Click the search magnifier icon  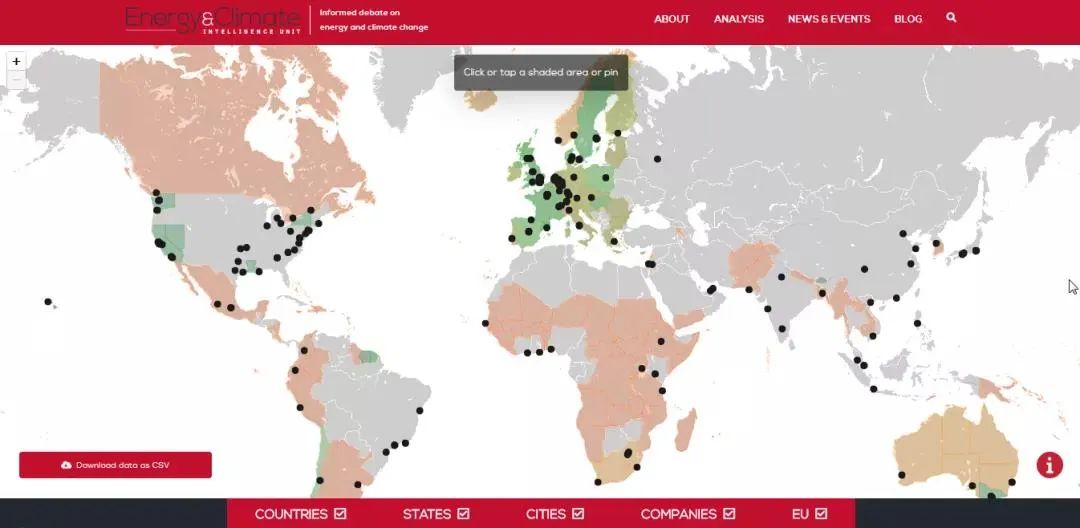click(x=951, y=18)
